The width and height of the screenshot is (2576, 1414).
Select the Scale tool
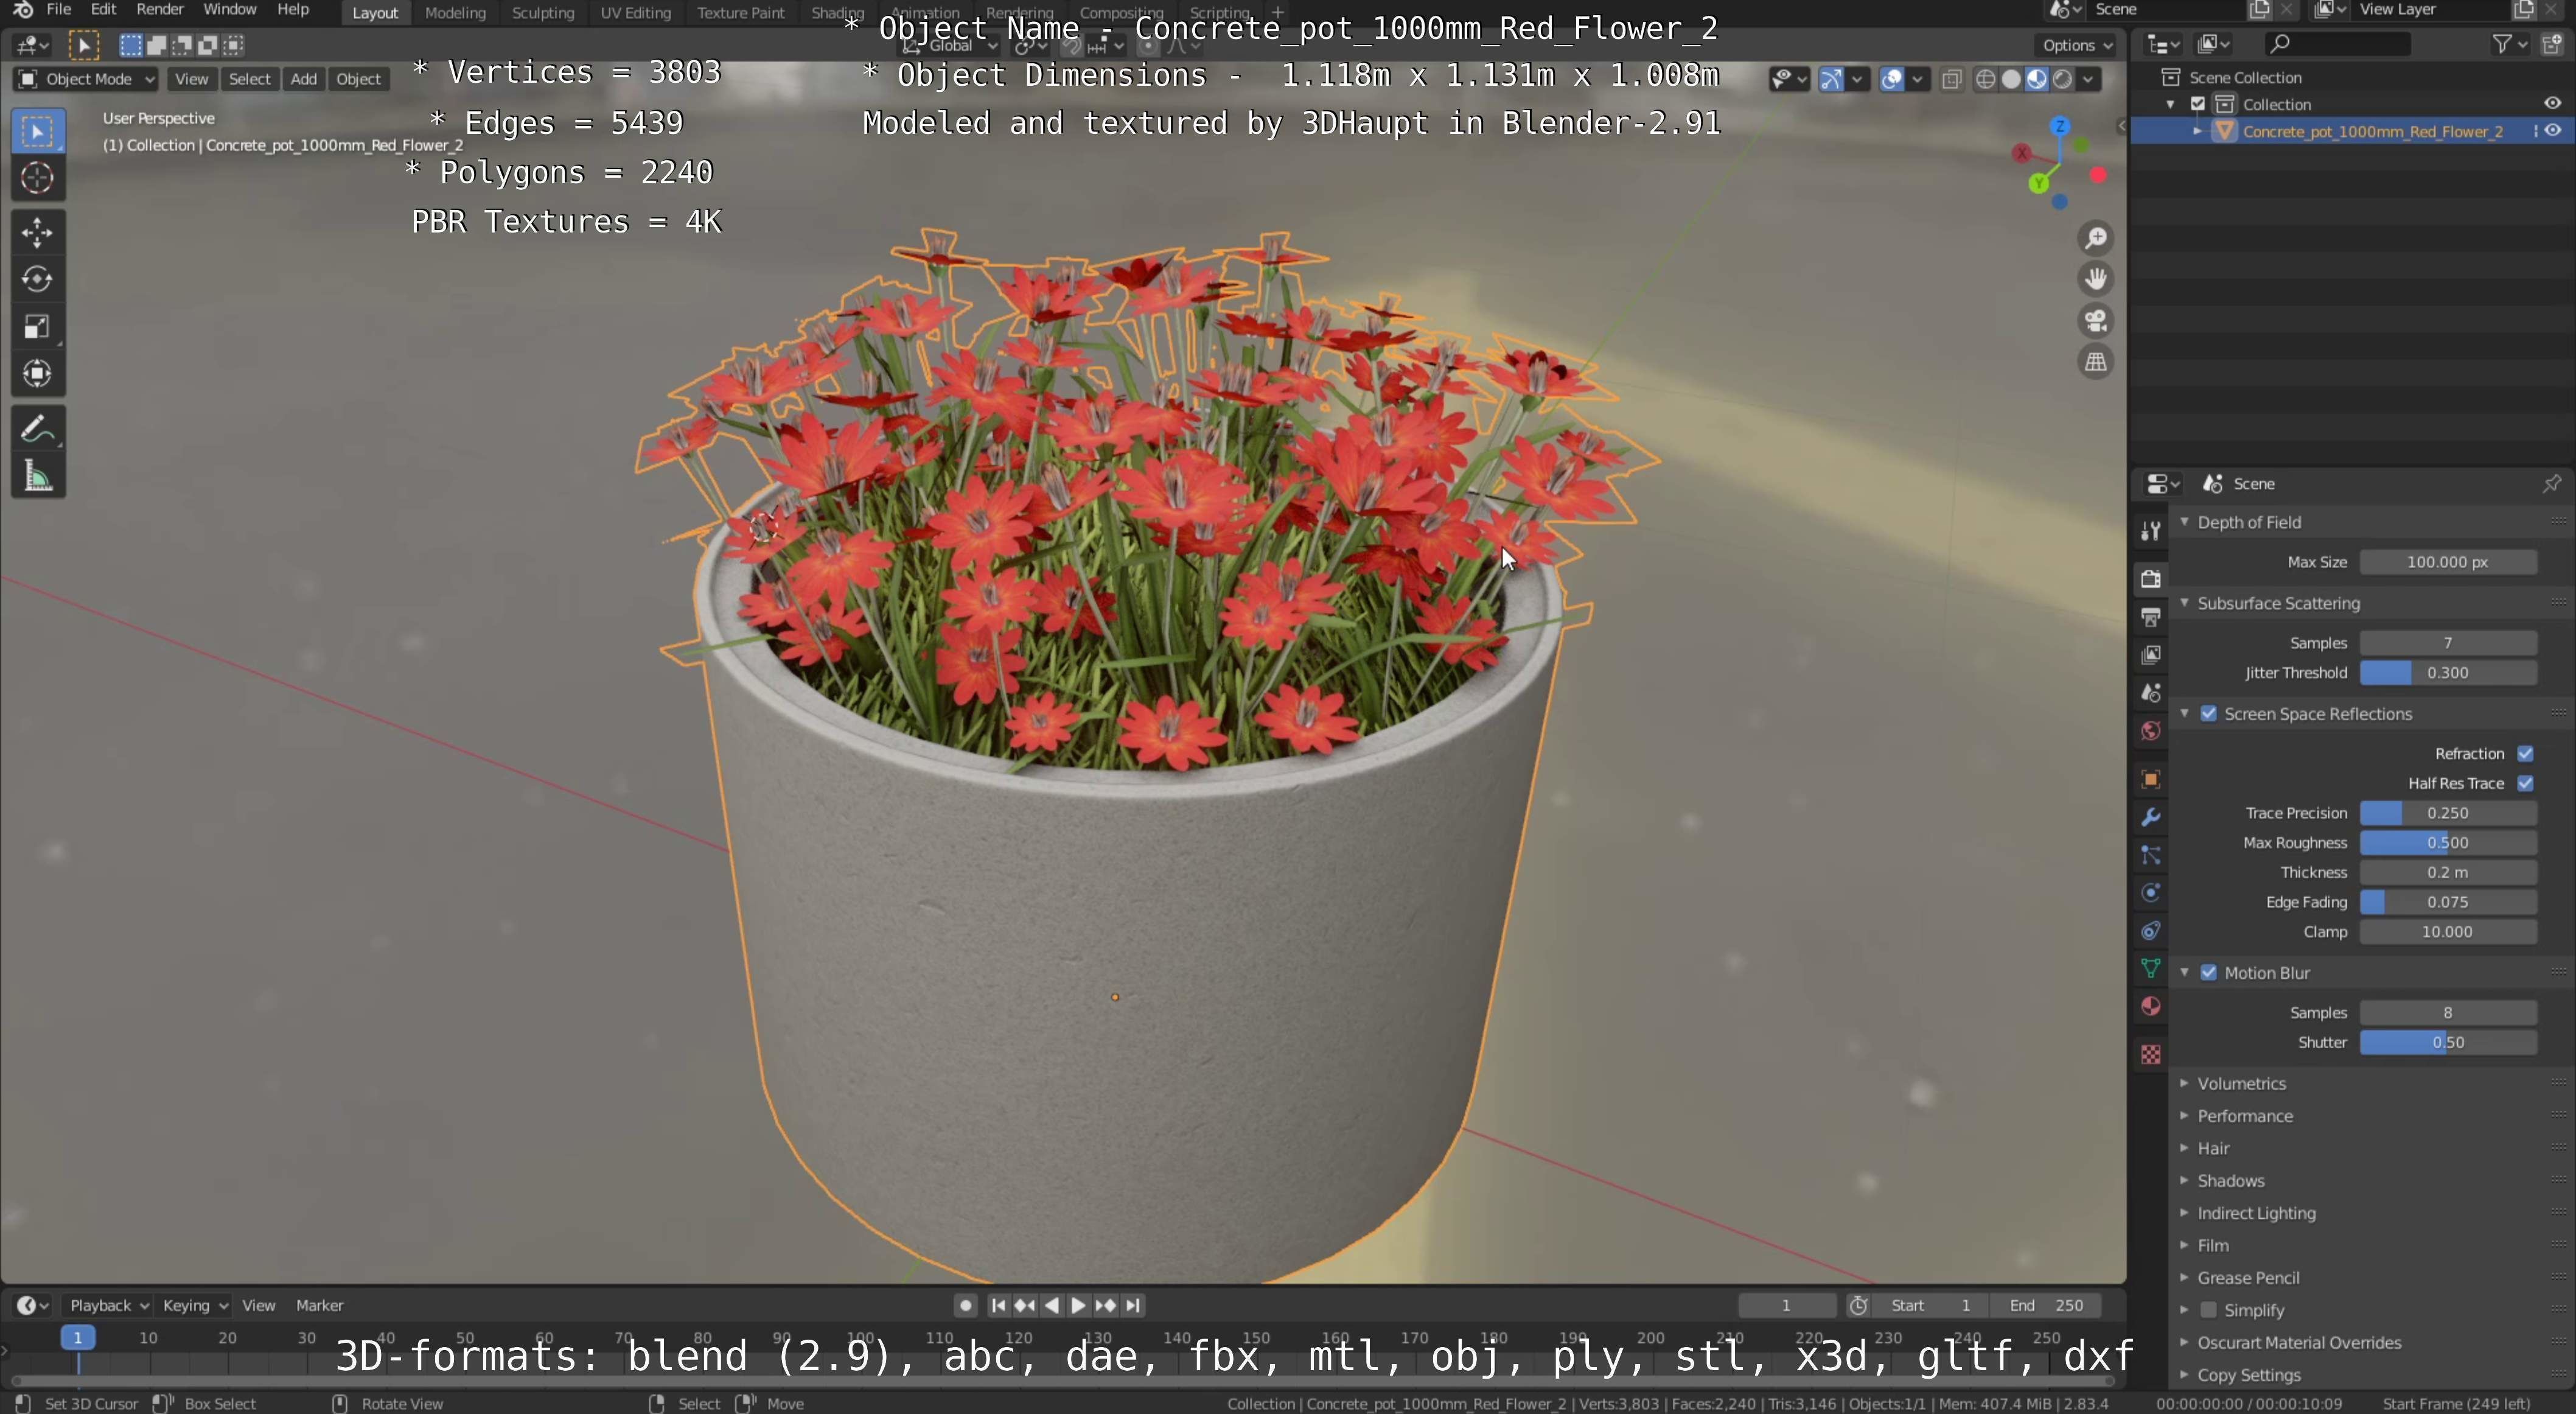click(x=38, y=327)
